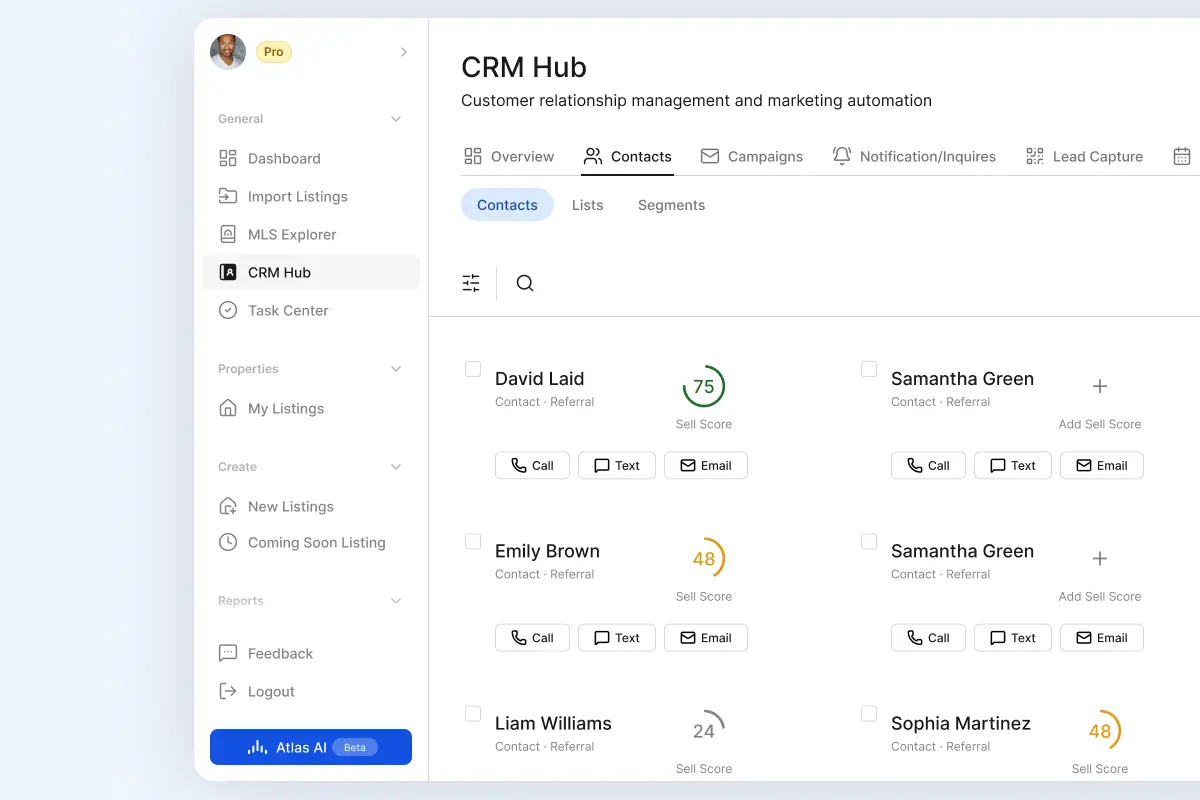Collapse the General section in sidebar
The width and height of the screenshot is (1200, 800).
[396, 118]
